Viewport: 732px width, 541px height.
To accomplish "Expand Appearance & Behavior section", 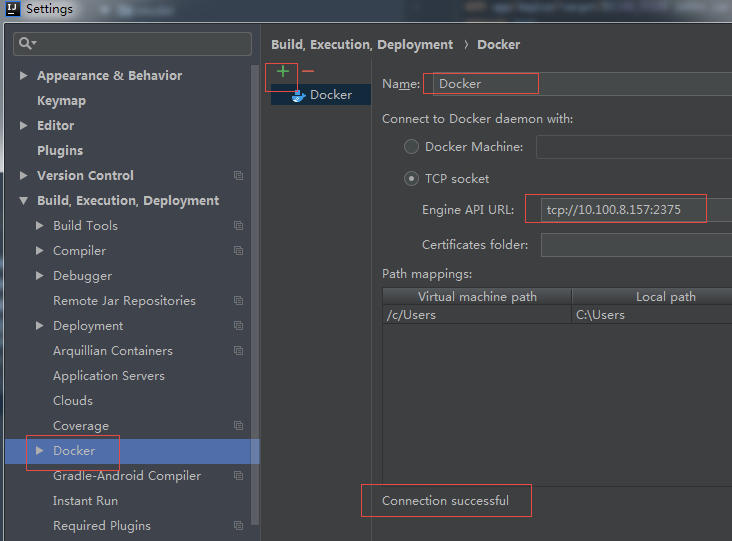I will pos(23,76).
